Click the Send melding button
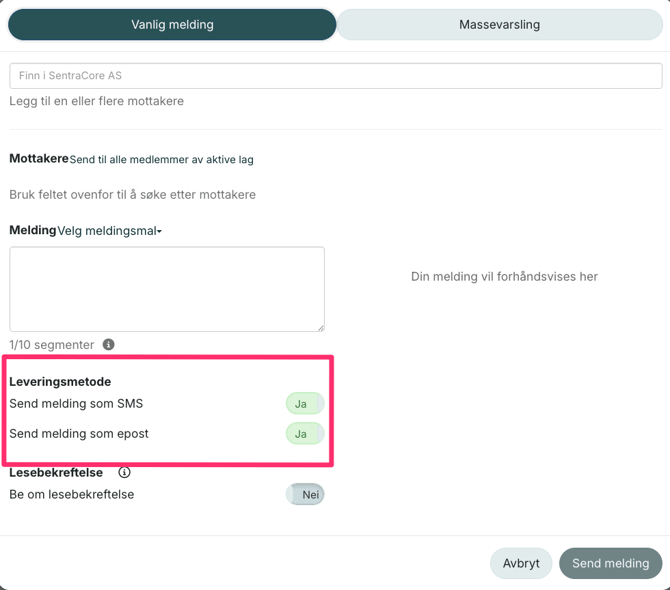The width and height of the screenshot is (670, 590). tap(610, 563)
